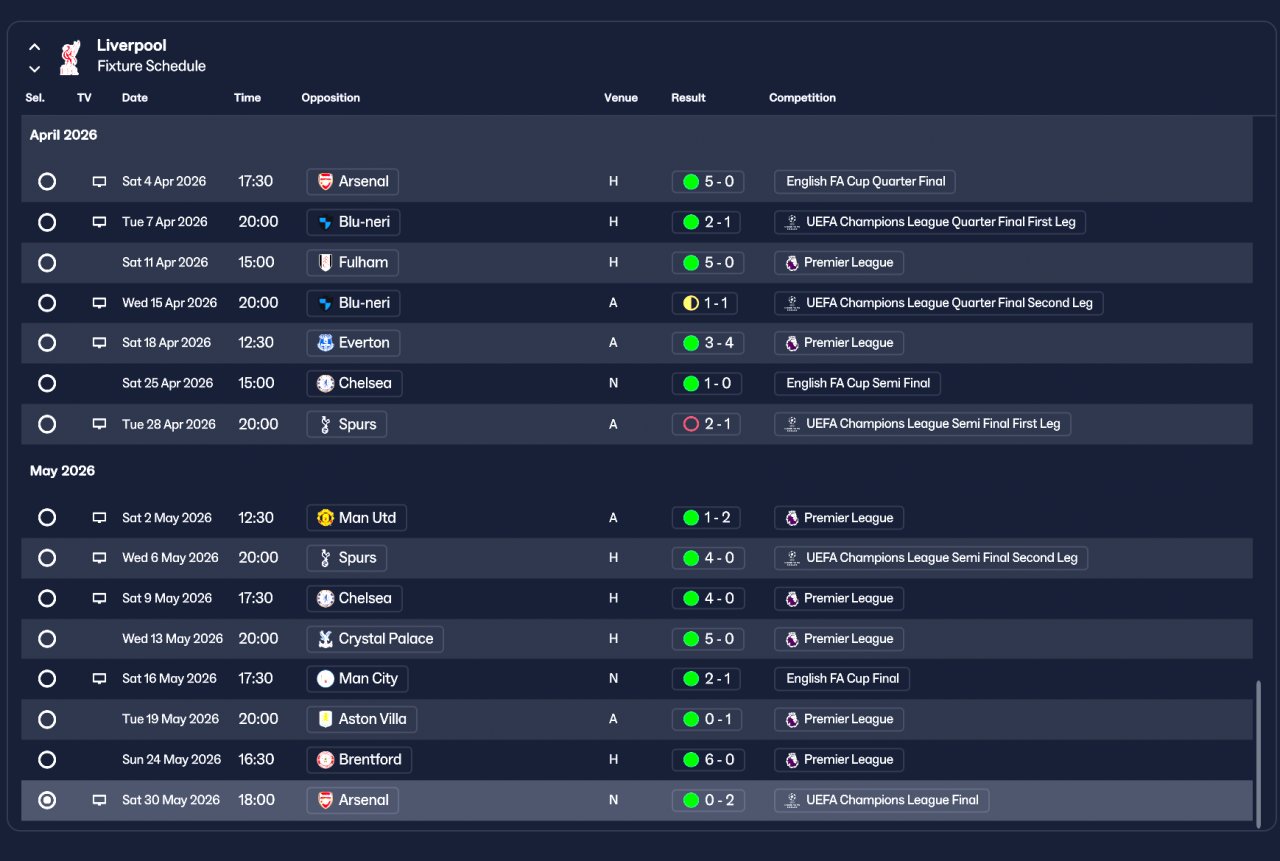Viewport: 1280px width, 861px height.
Task: Click Everton club badge icon
Action: 325,343
